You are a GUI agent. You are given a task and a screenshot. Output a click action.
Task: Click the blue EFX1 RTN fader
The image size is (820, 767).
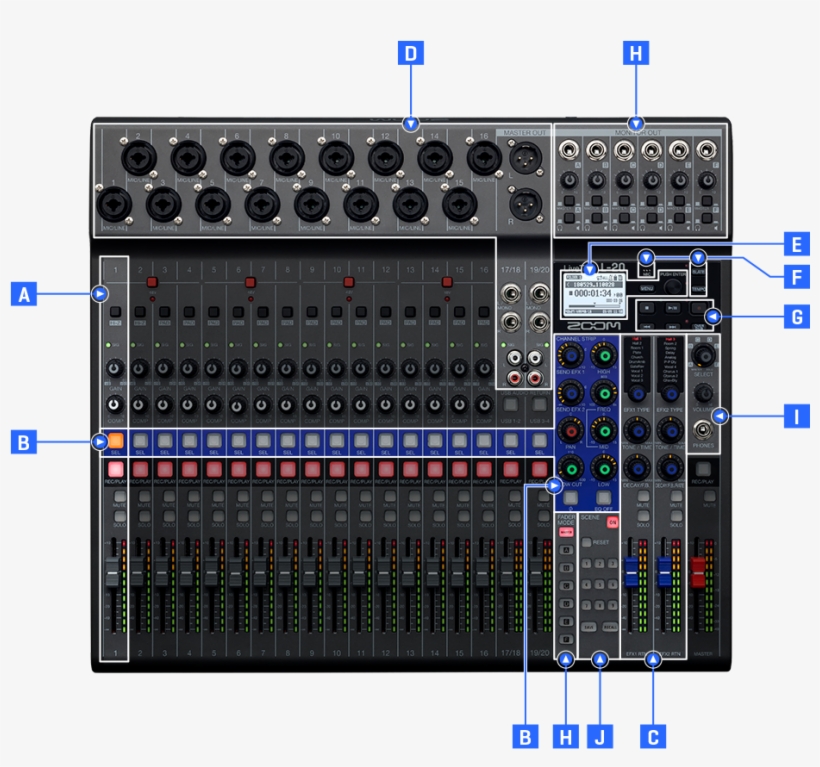632,572
